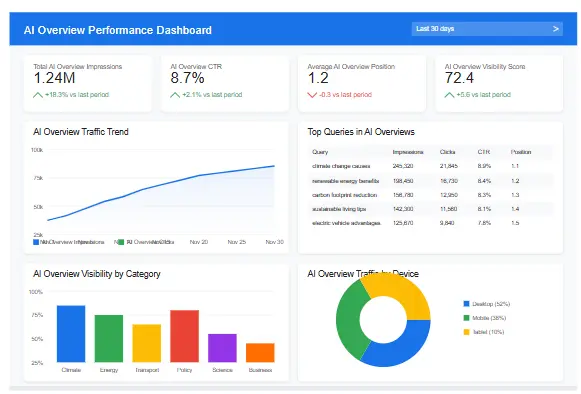Click -0.3 vs last period text

[345, 95]
